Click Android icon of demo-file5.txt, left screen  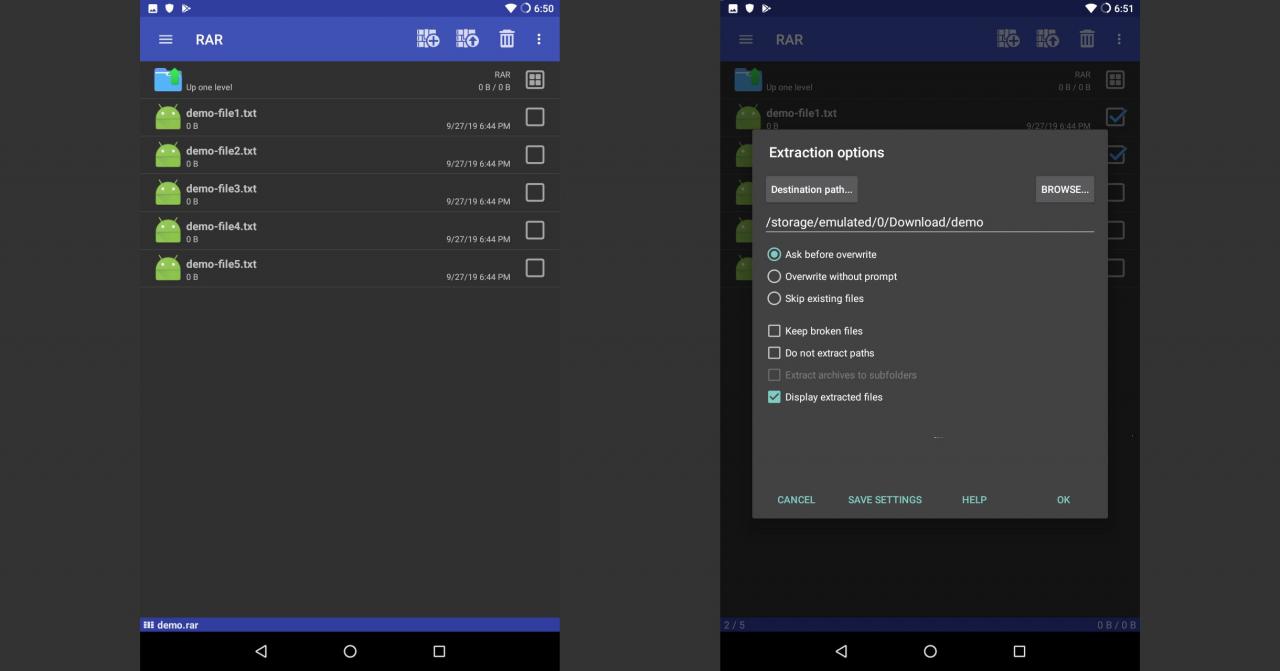pyautogui.click(x=168, y=268)
